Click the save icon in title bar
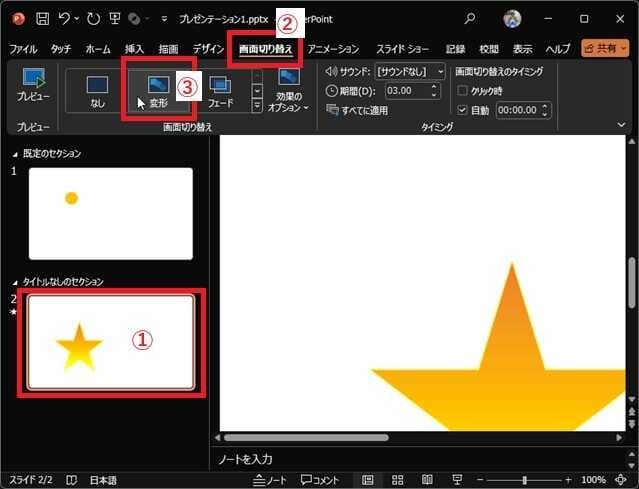639x489 pixels. [42, 19]
